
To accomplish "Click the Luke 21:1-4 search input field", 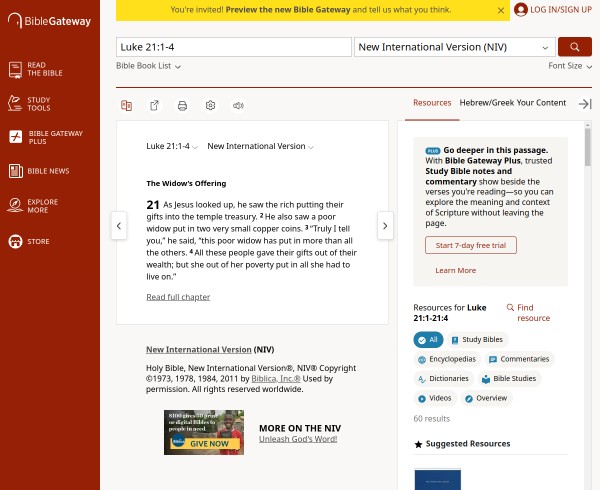I will tap(234, 47).
